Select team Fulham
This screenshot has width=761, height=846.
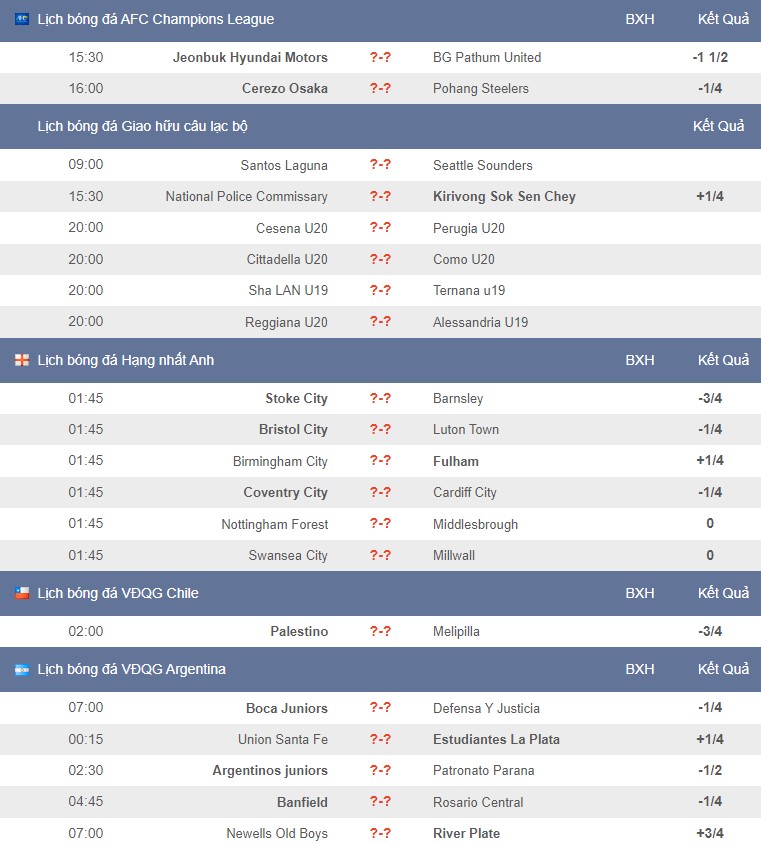click(x=456, y=461)
